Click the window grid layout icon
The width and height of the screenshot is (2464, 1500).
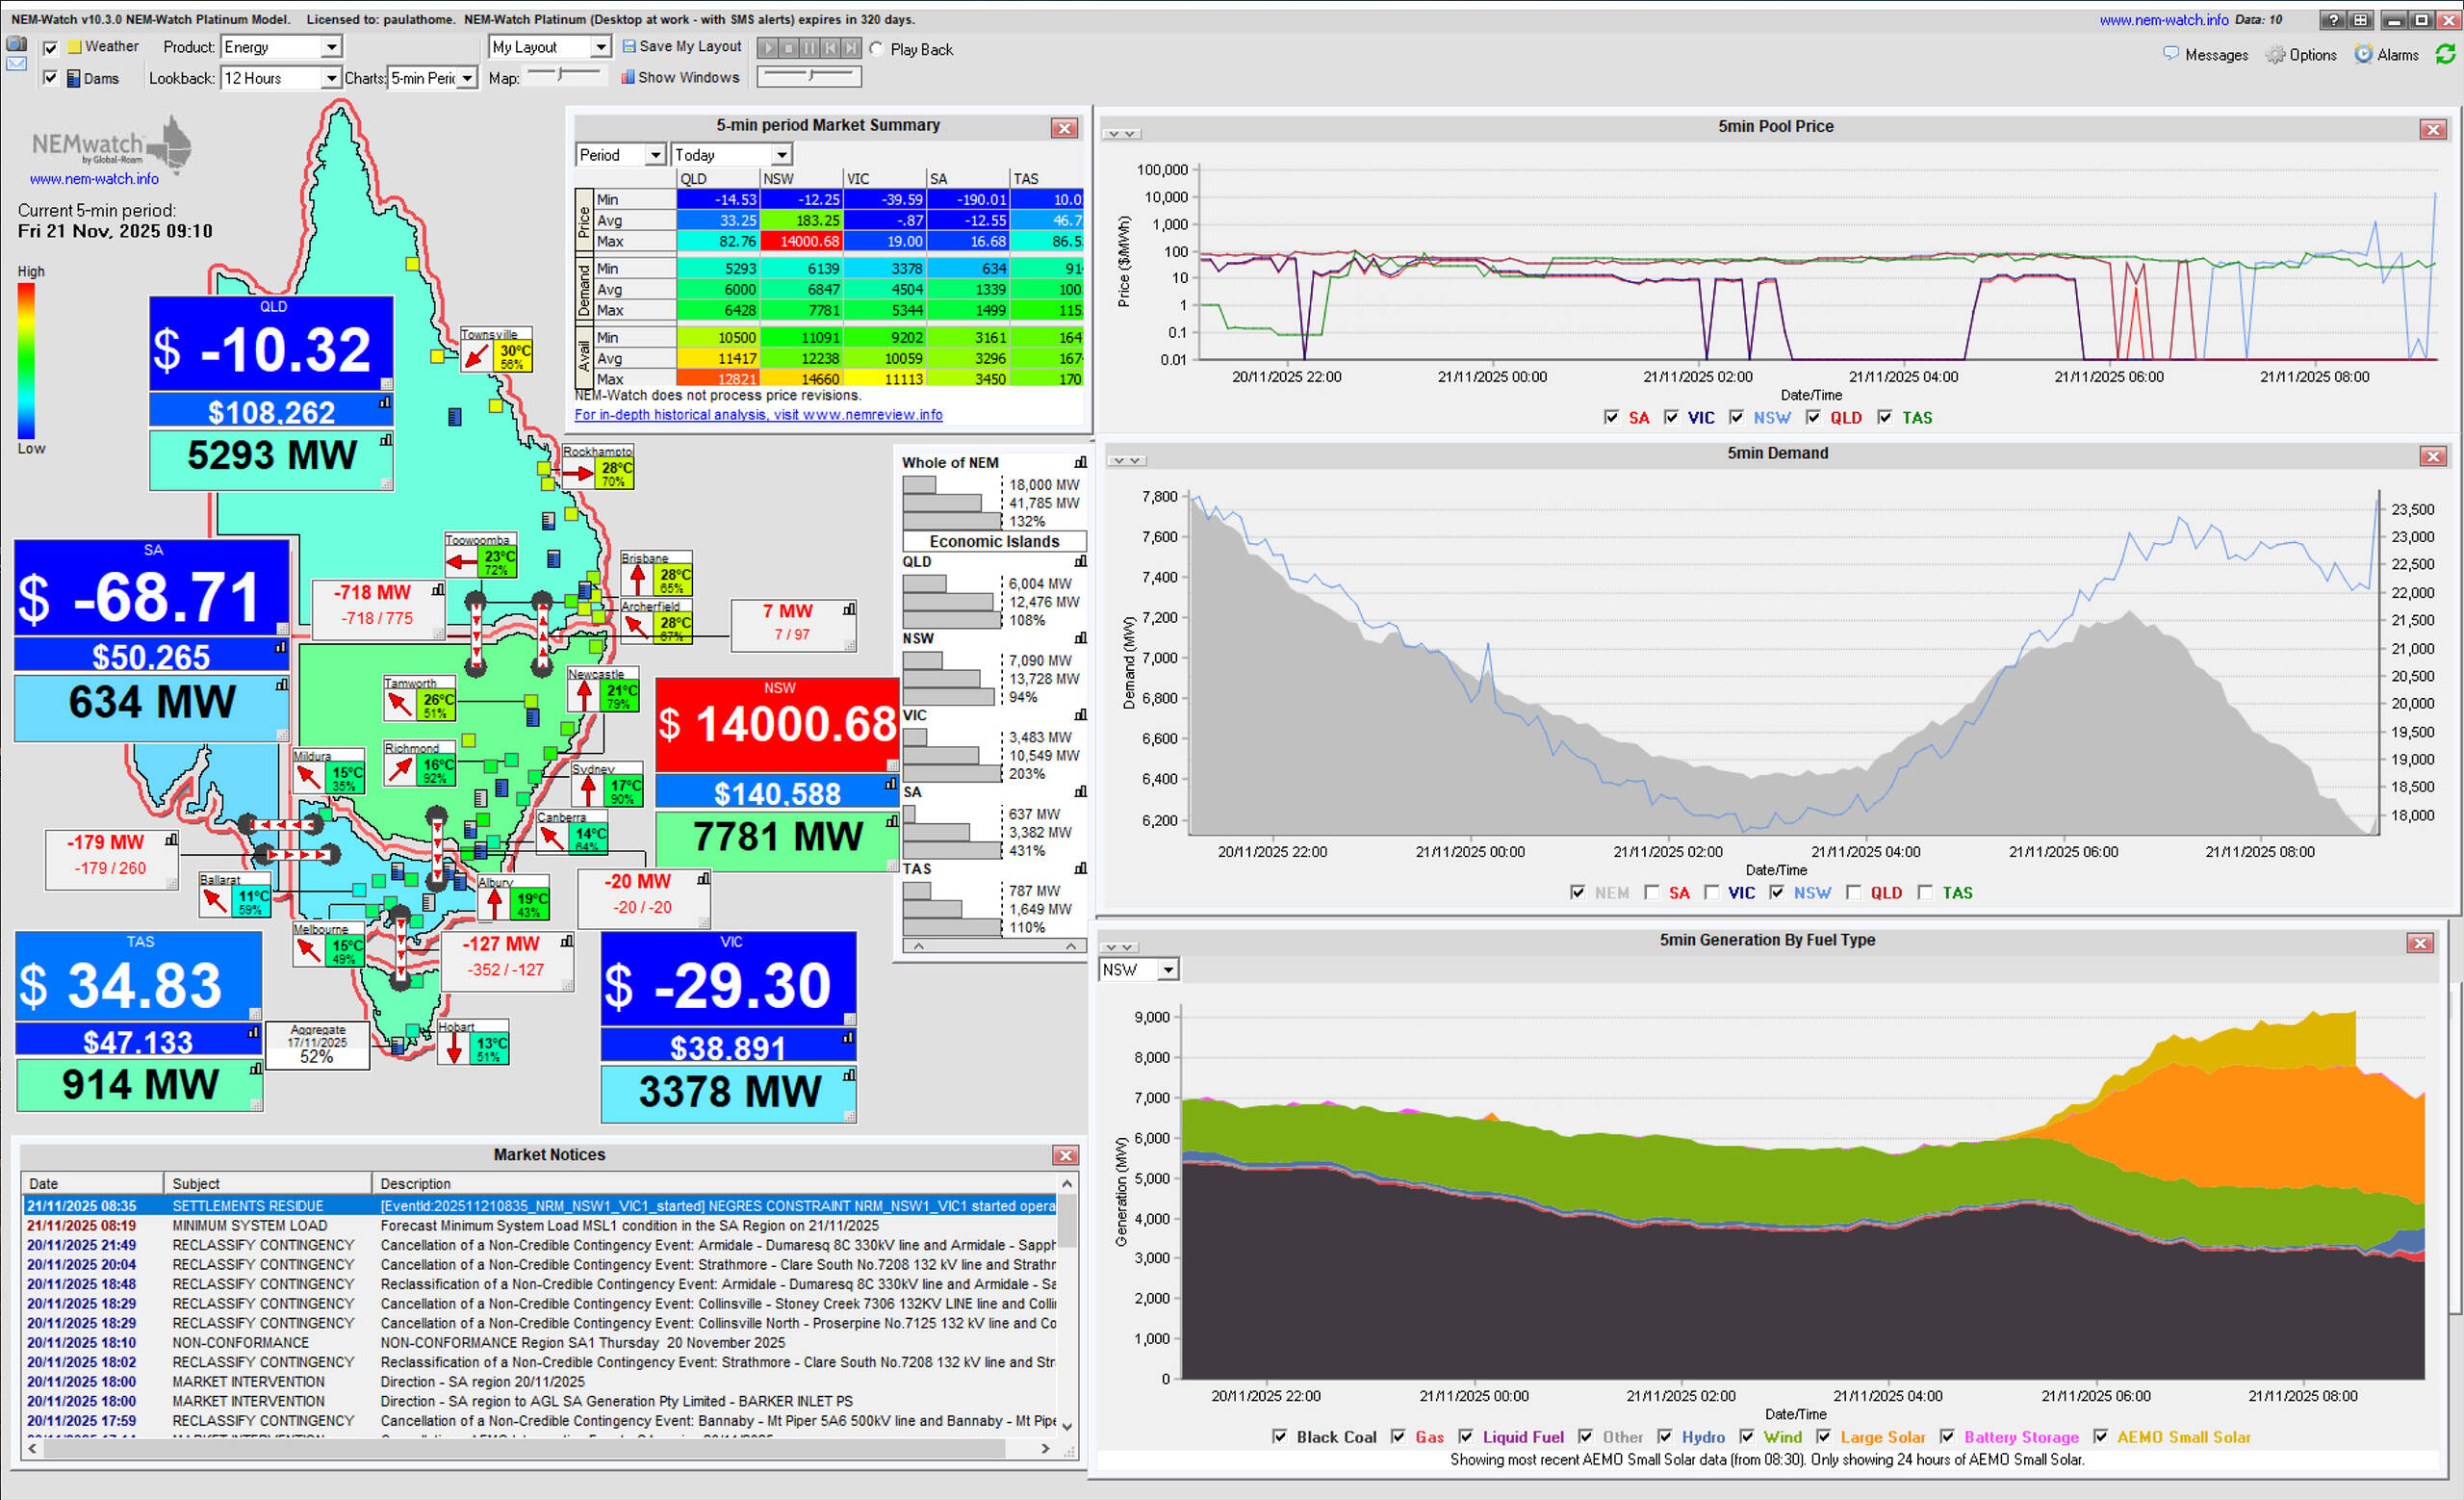2360,20
